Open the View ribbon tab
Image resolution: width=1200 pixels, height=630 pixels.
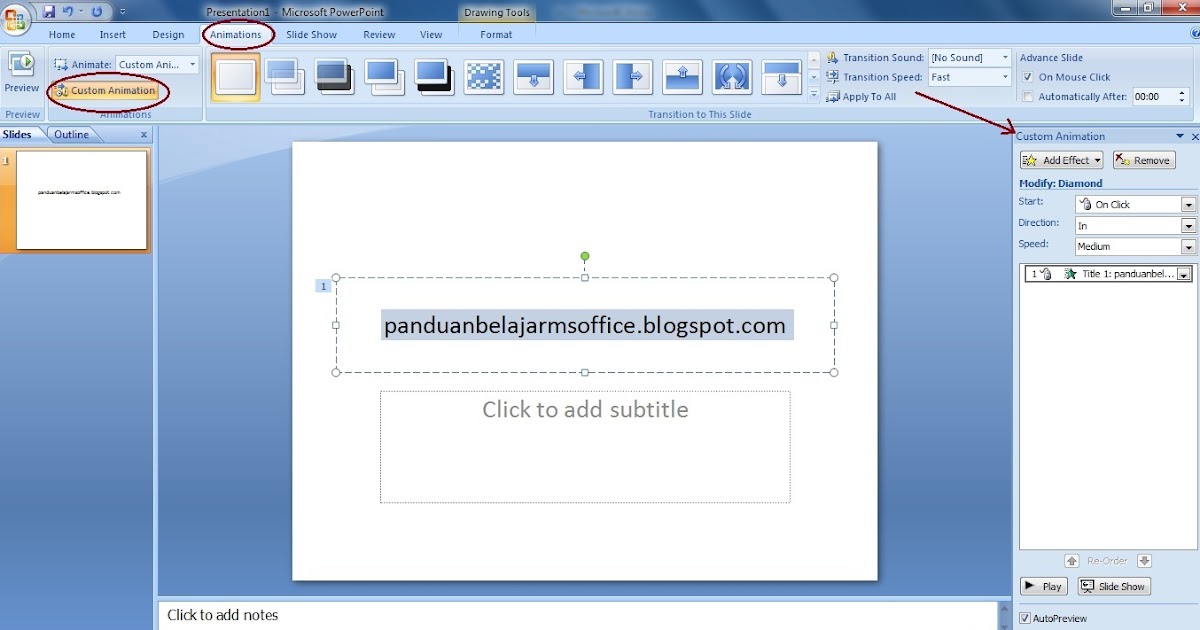tap(431, 35)
